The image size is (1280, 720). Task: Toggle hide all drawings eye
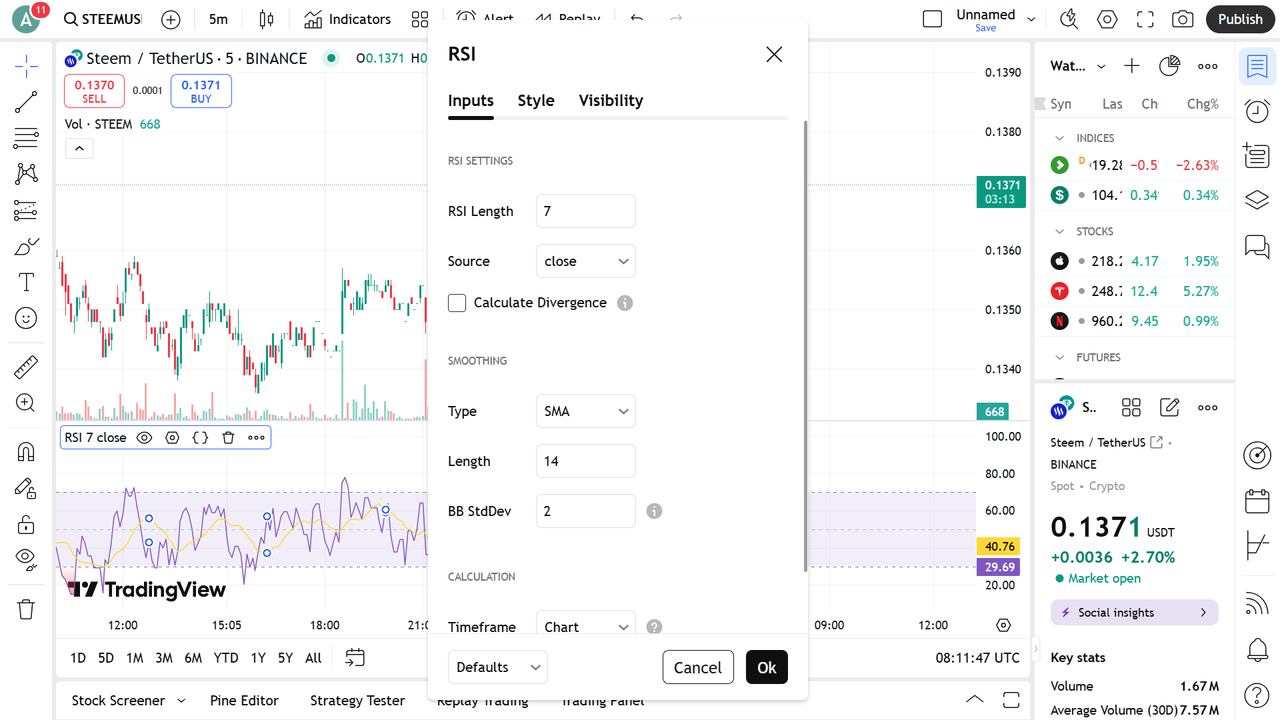(26, 558)
